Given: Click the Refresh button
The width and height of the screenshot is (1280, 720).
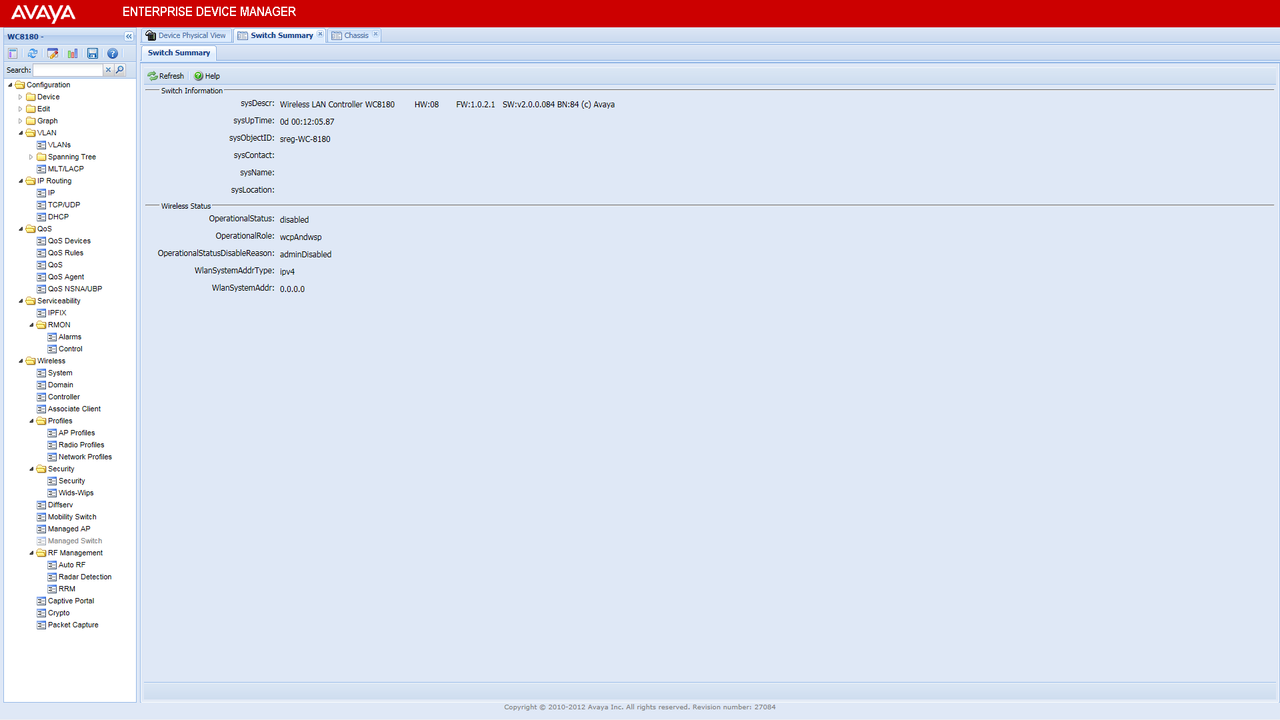Looking at the screenshot, I should (166, 76).
